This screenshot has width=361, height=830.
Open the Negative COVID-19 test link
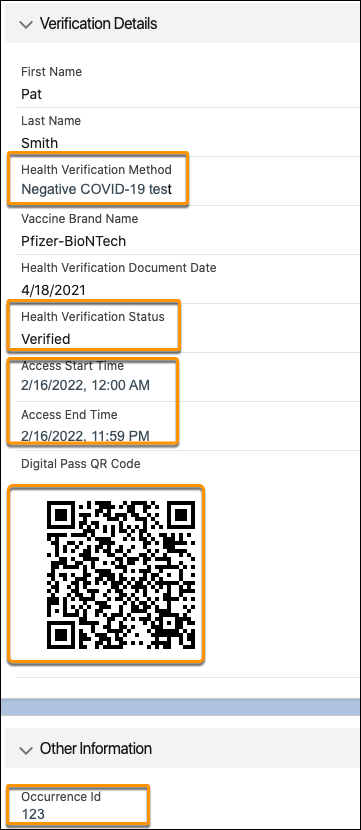tap(96, 189)
